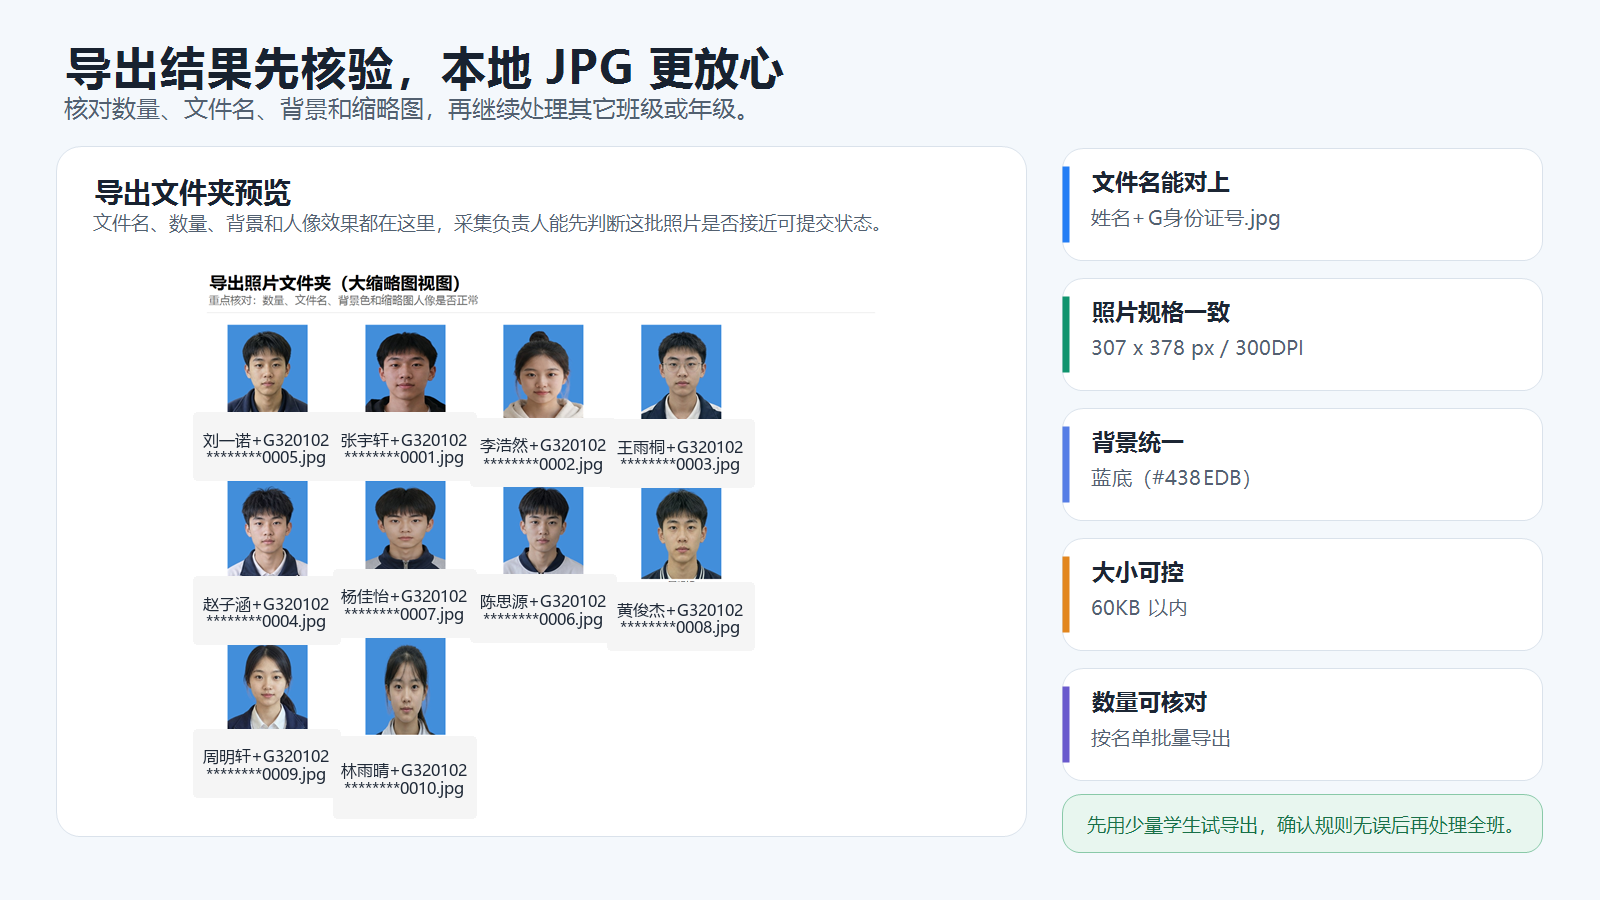Click the text 姓名+G身份证号.jpg
Screen dimensions: 1600x900
[1185, 218]
